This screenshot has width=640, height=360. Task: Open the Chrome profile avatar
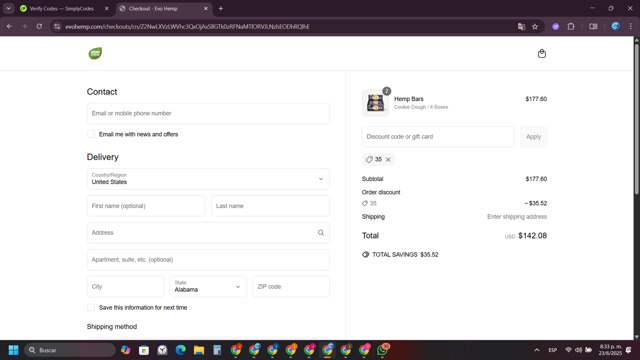tap(616, 27)
